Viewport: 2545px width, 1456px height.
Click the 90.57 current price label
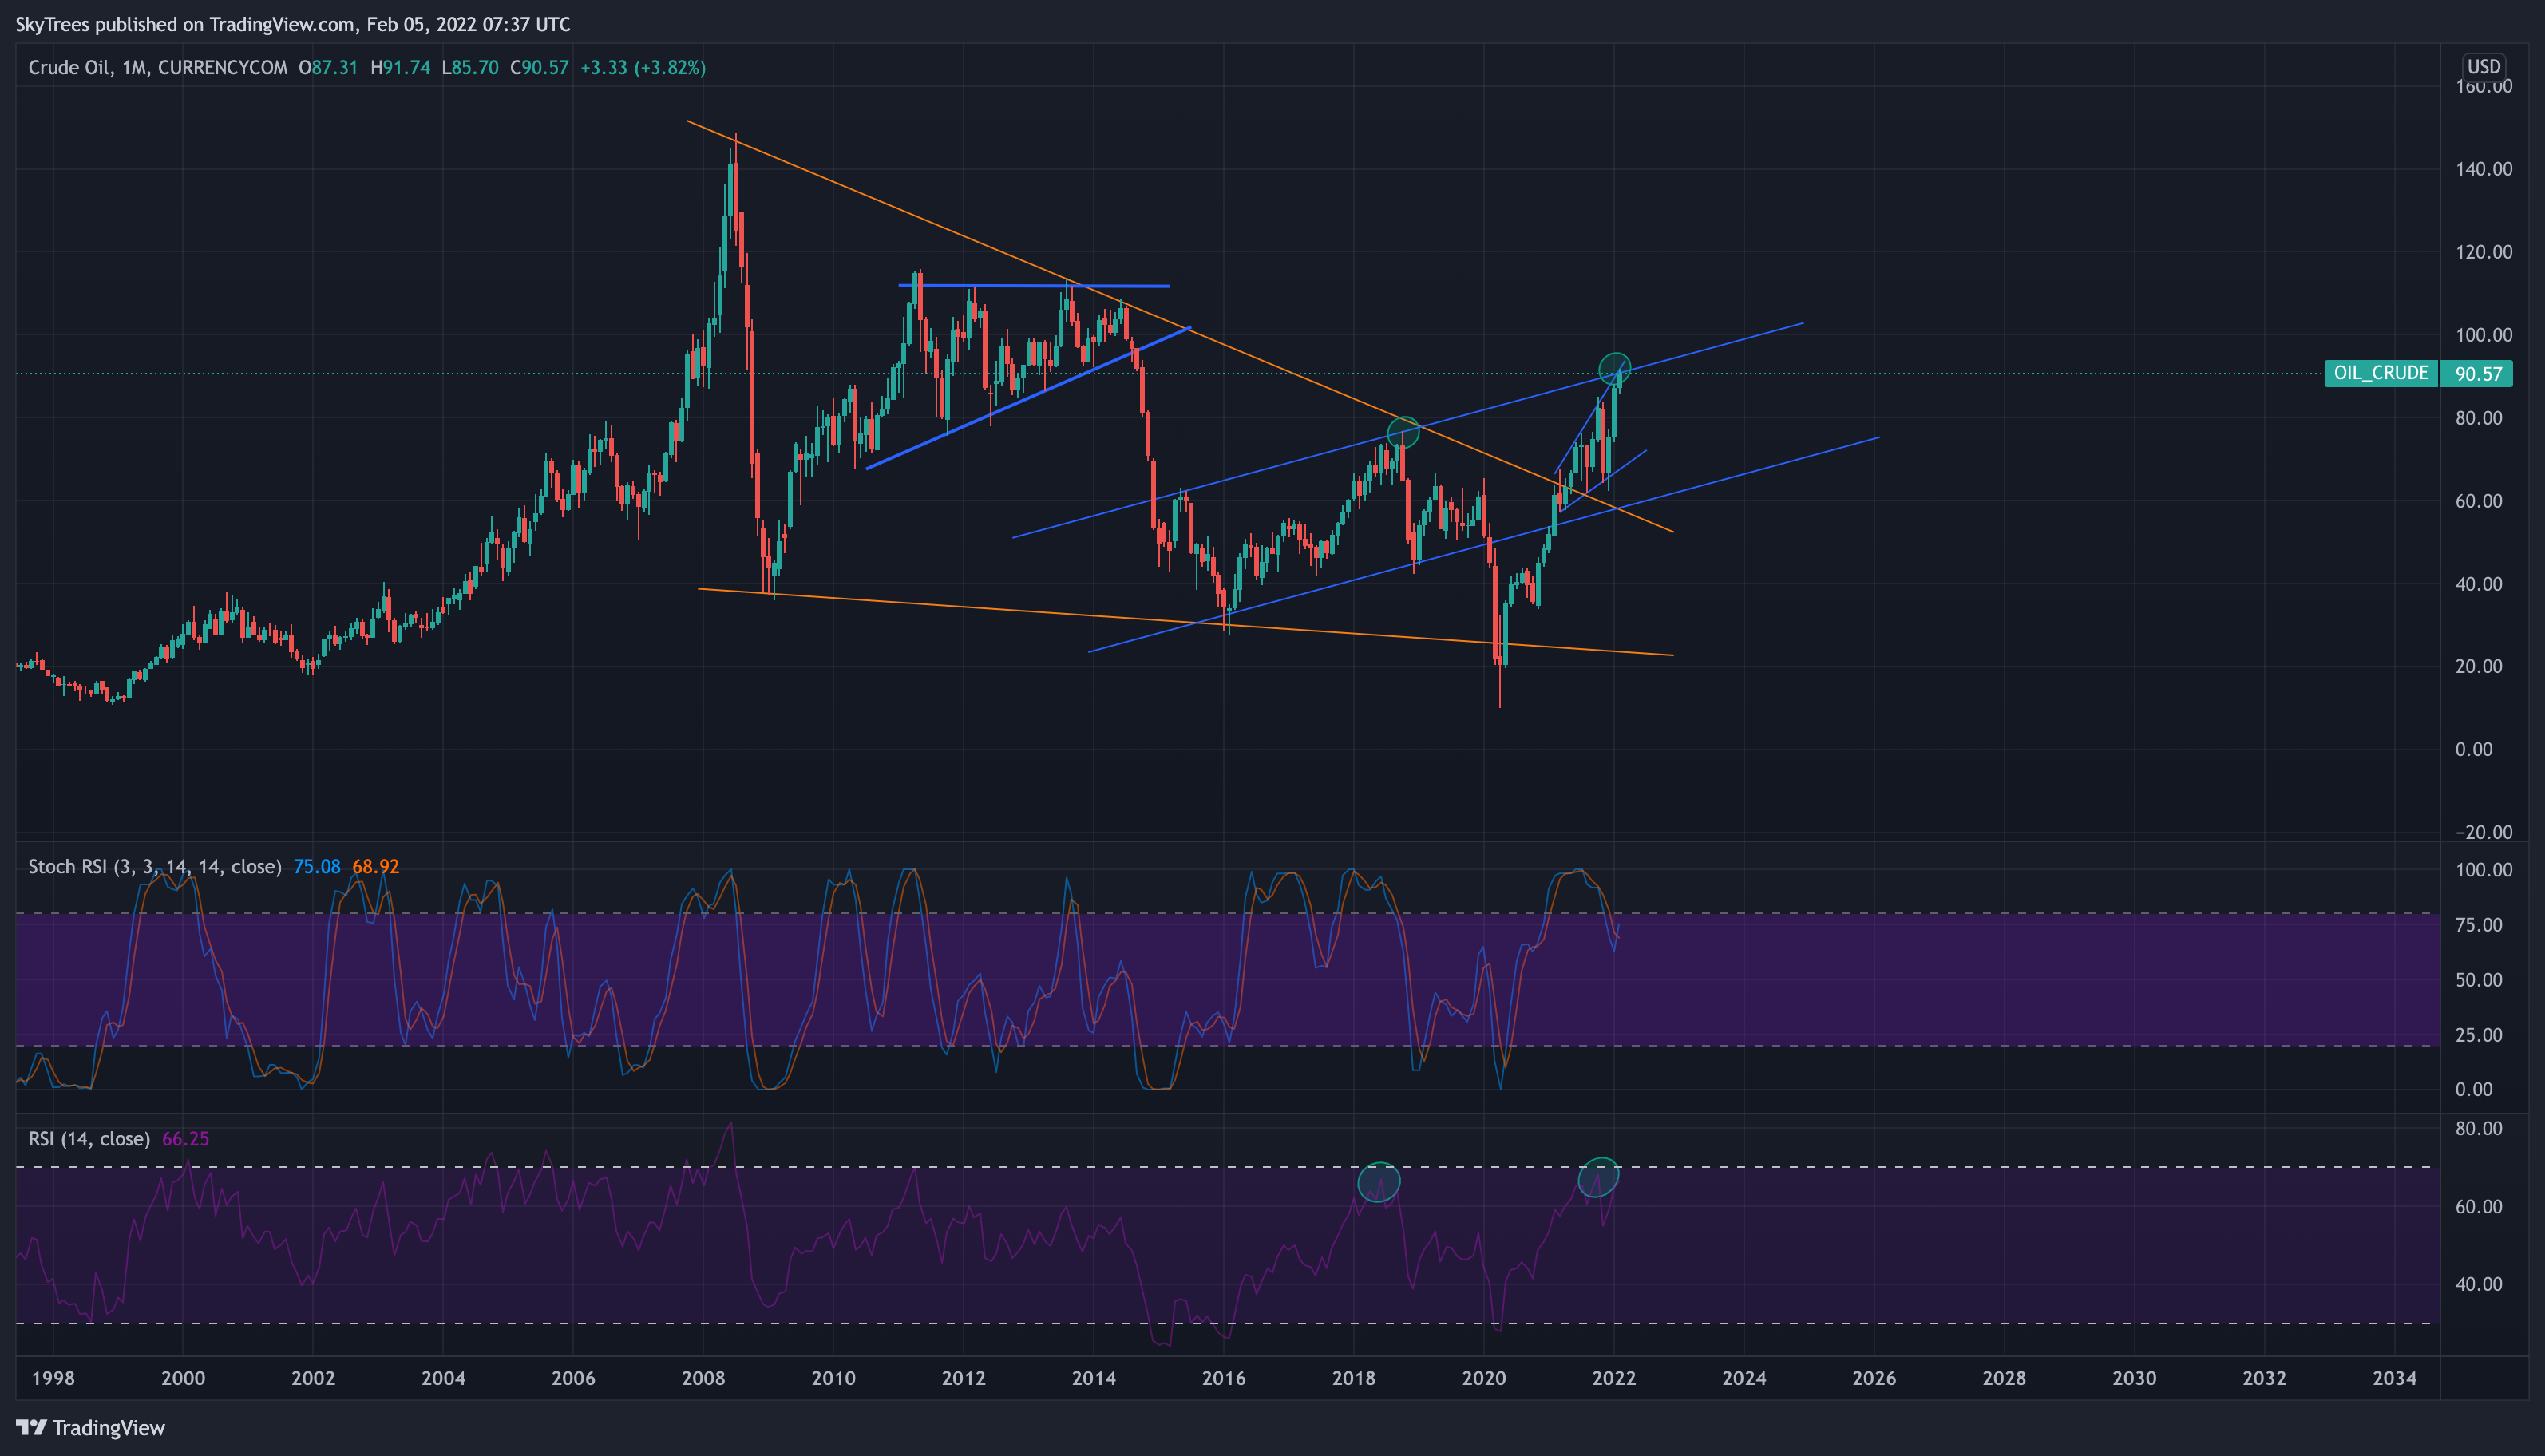2478,374
